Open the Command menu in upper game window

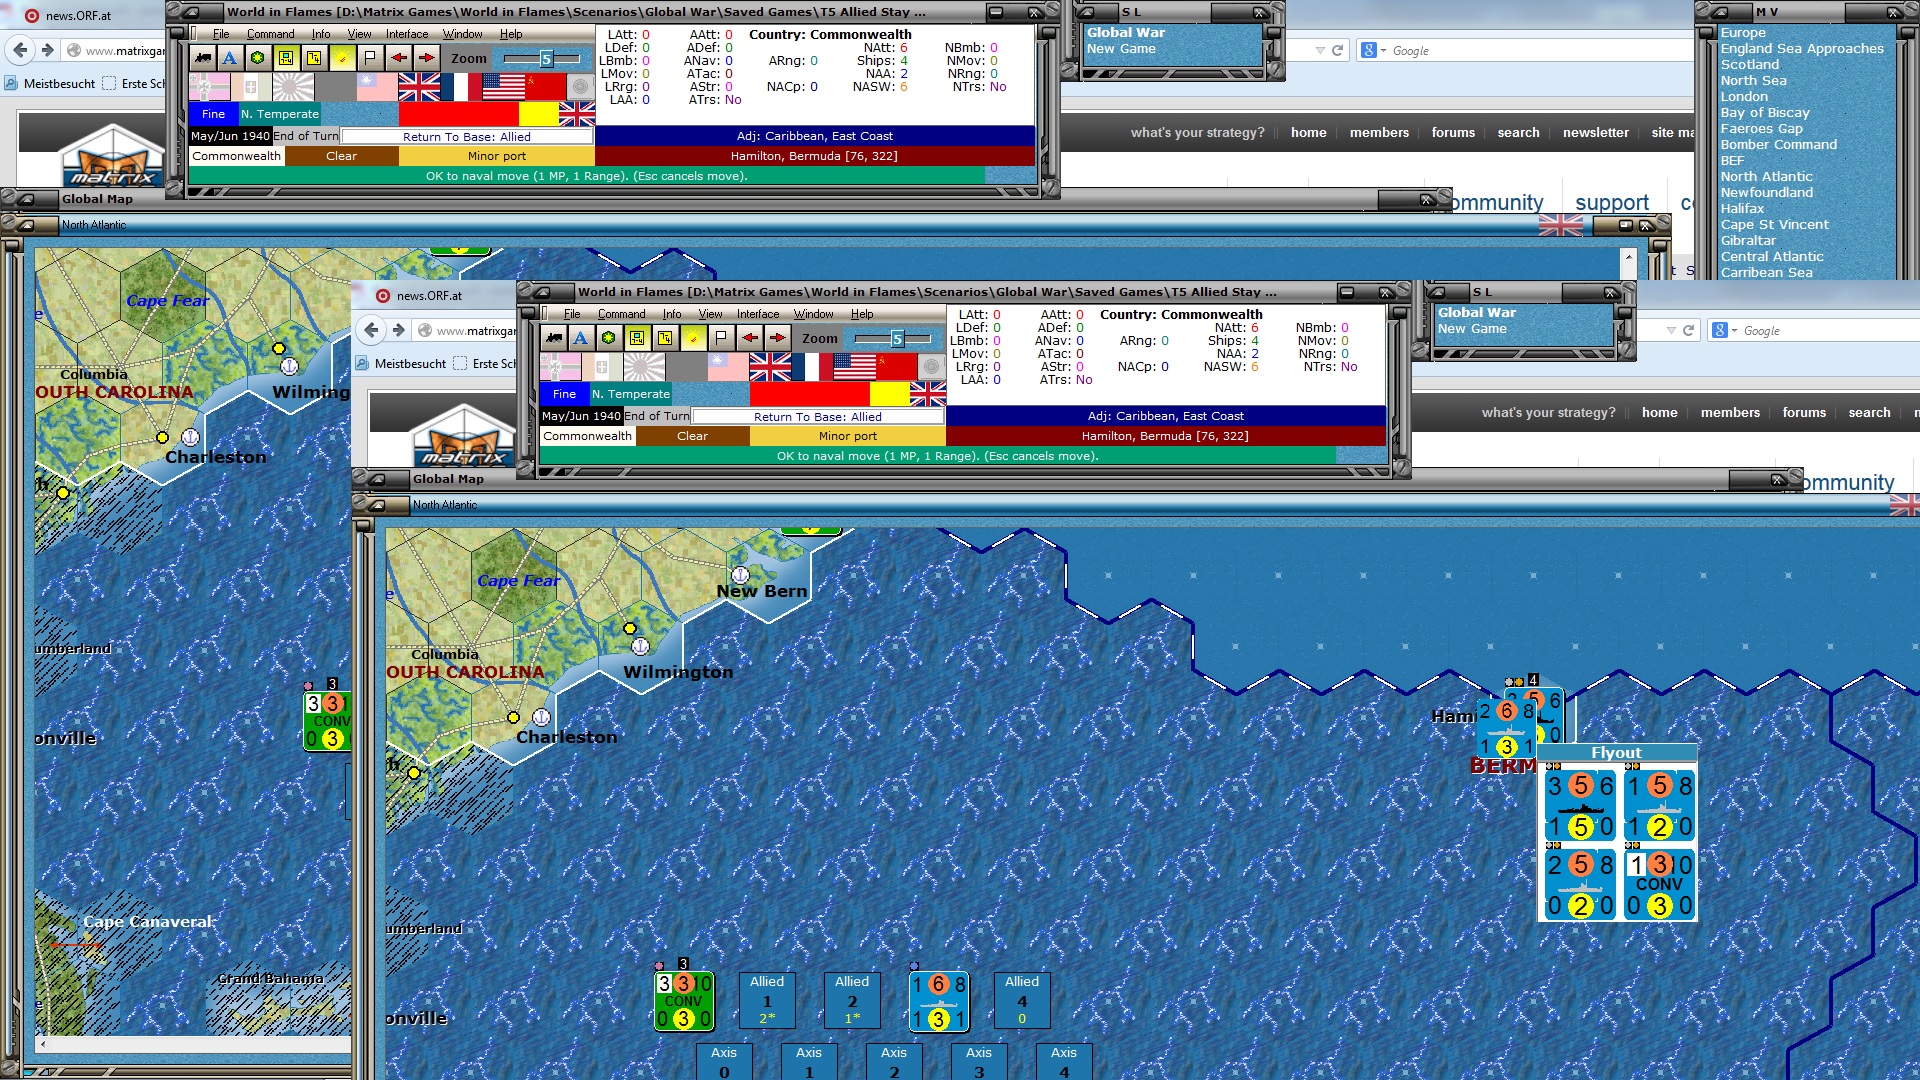(x=271, y=34)
